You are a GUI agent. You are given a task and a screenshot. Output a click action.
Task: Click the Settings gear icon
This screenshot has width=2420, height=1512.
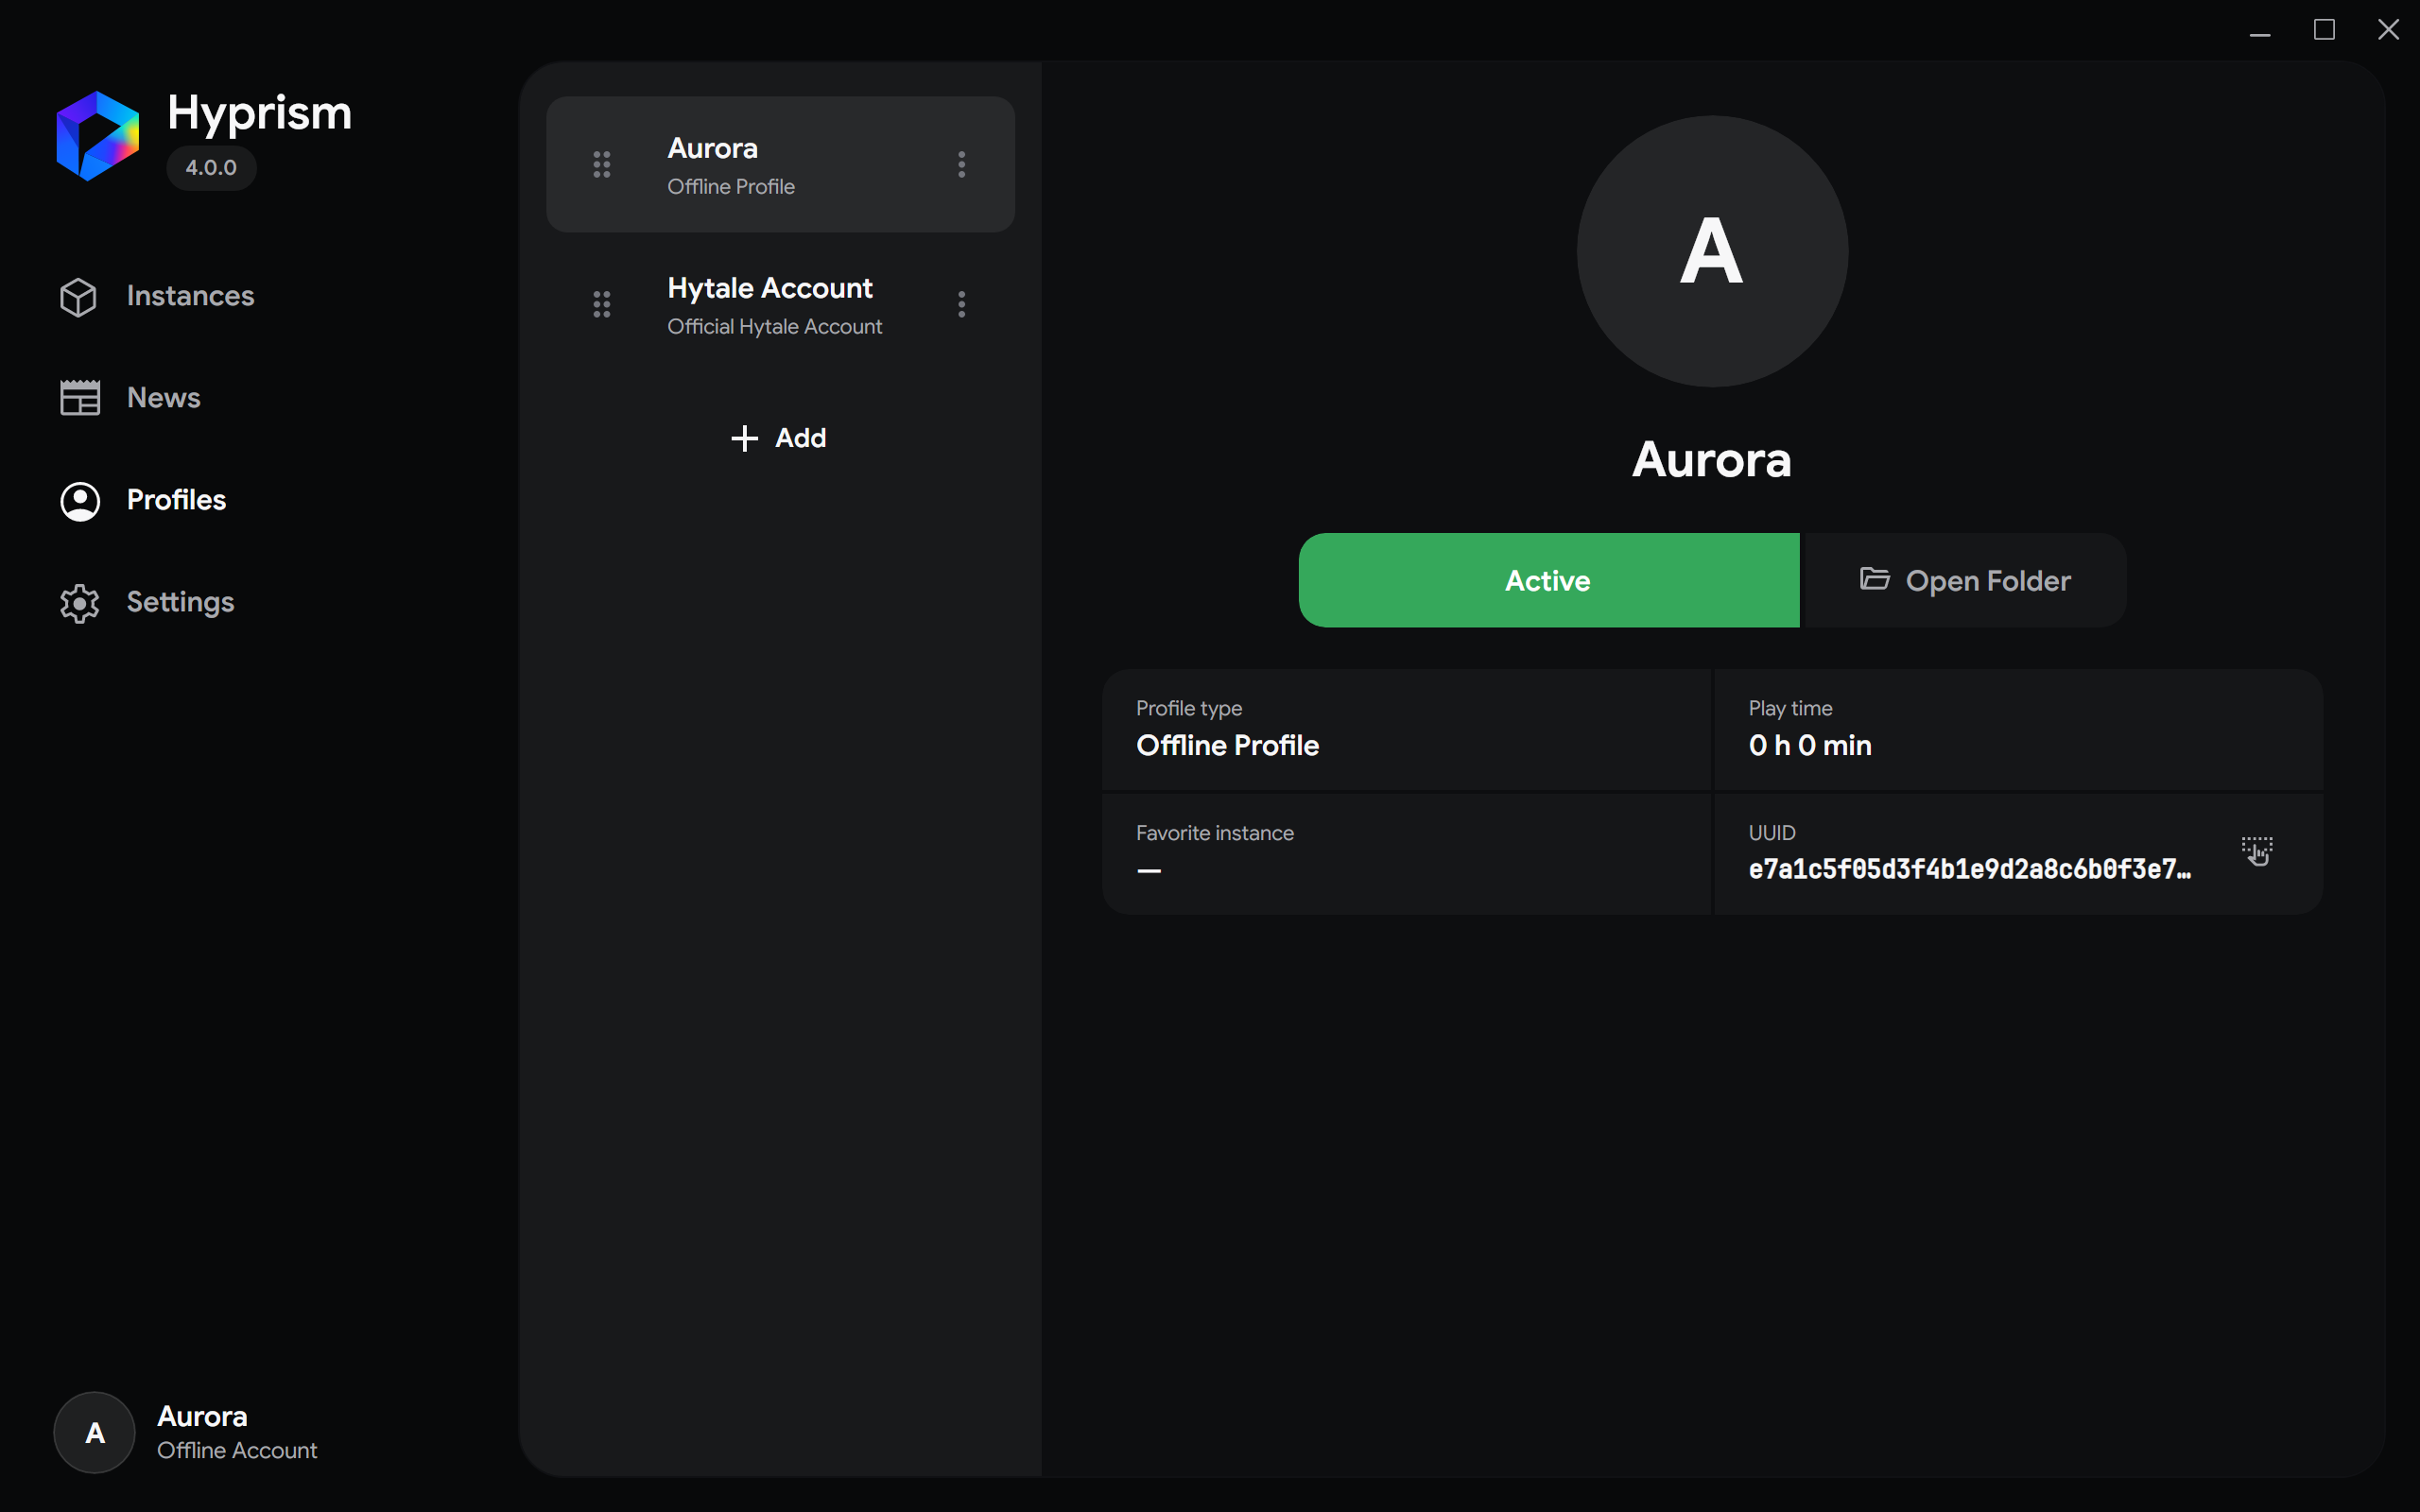pyautogui.click(x=80, y=603)
